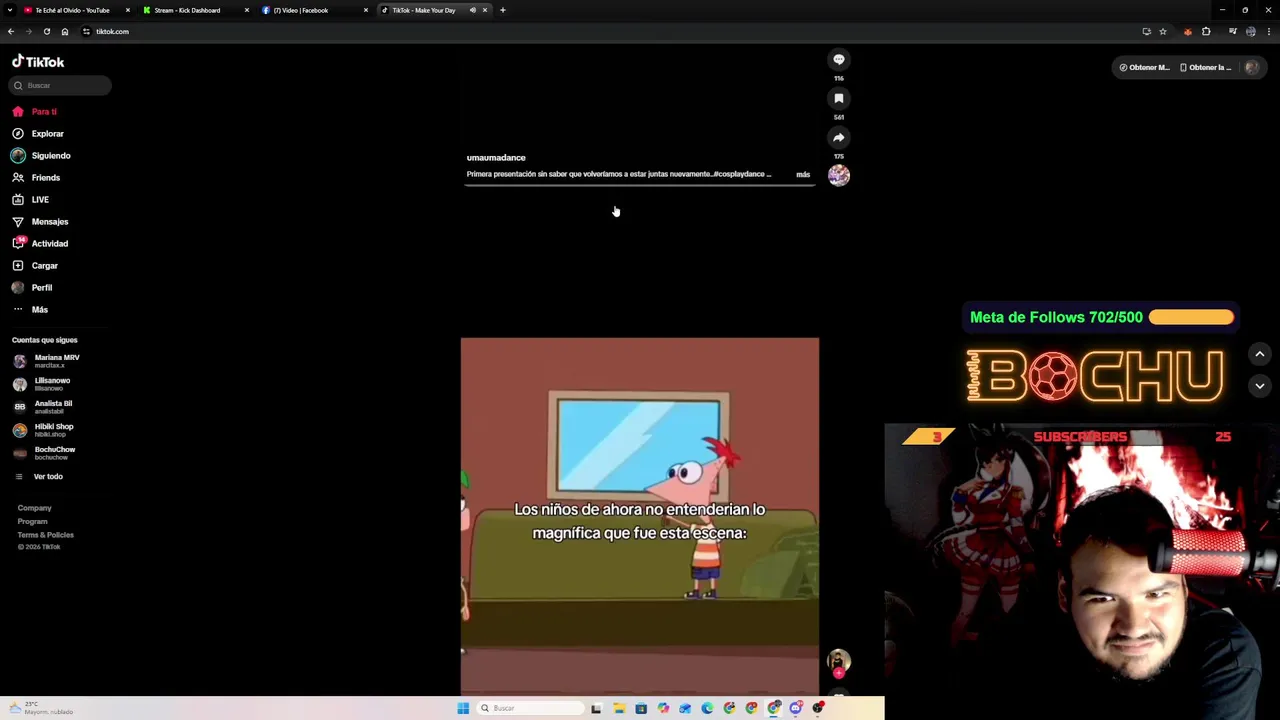1280x720 pixels.
Task: Open LIVE in the sidebar
Action: 40,199
